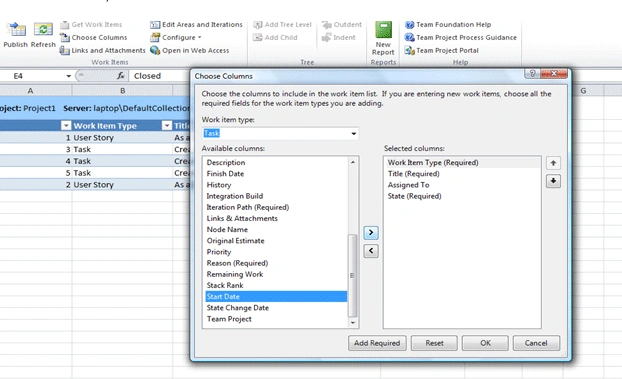
Task: Click the Add Child command
Action: [275, 38]
